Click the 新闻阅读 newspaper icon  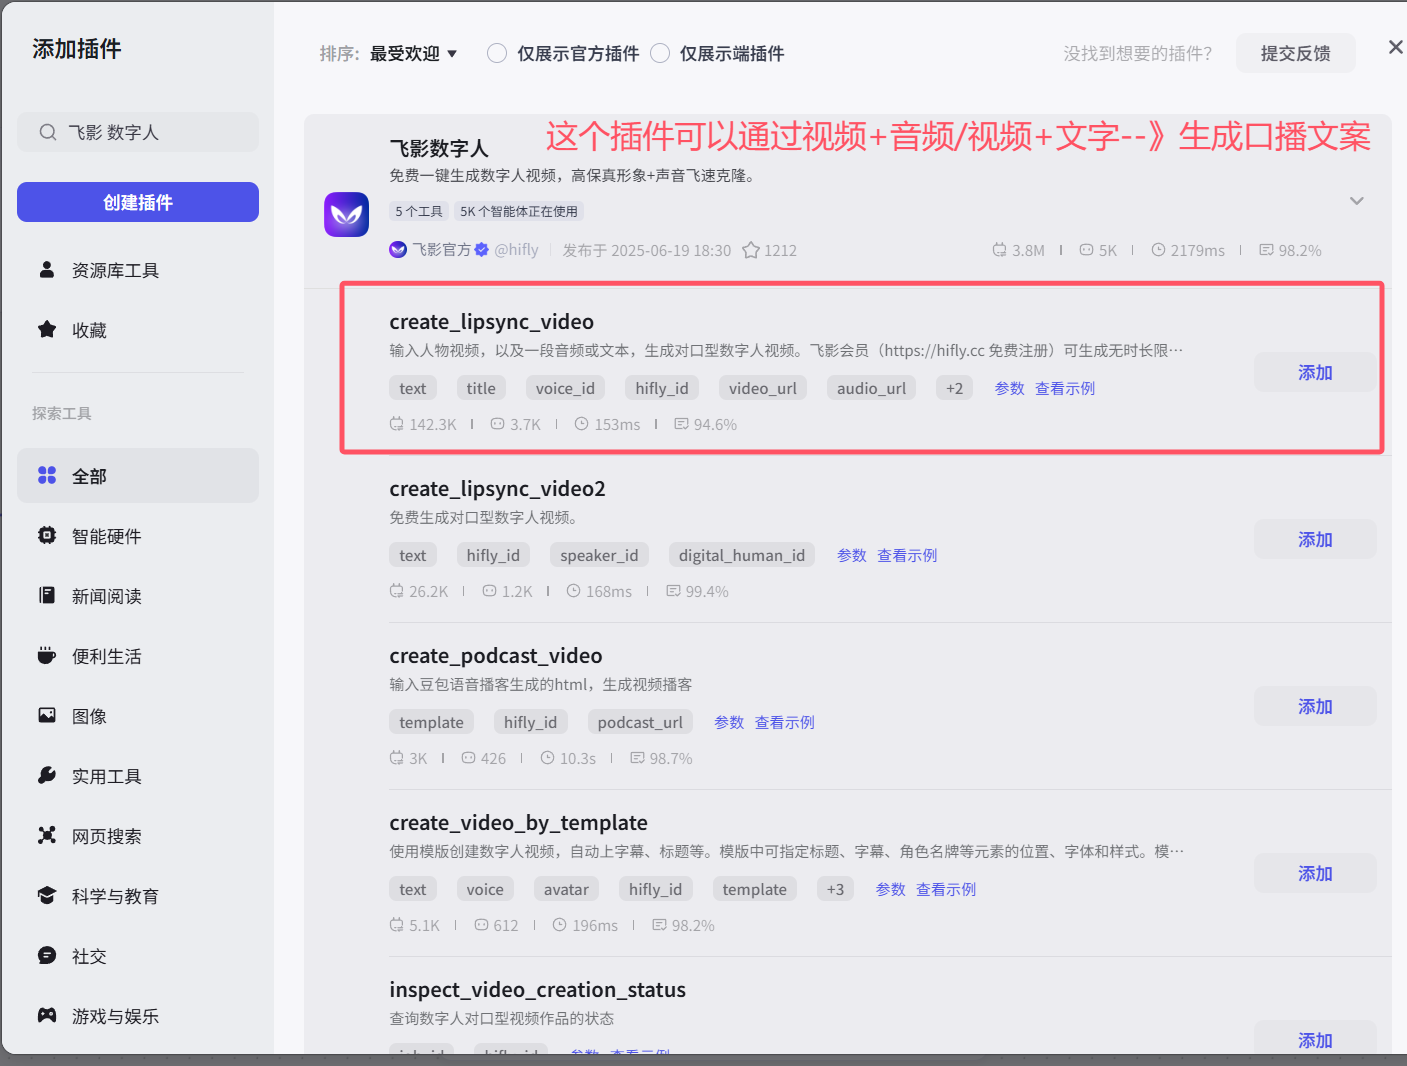(47, 595)
